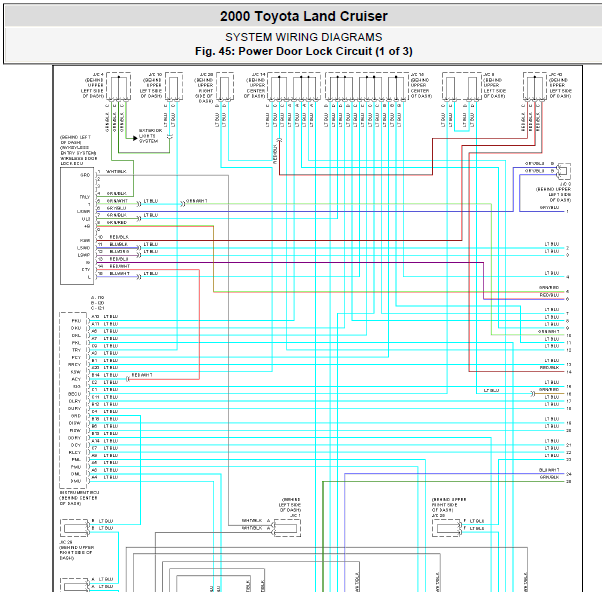This screenshot has width=602, height=592.
Task: Click the "DLRY" terminal in the instrument ECU
Action: pos(74,401)
